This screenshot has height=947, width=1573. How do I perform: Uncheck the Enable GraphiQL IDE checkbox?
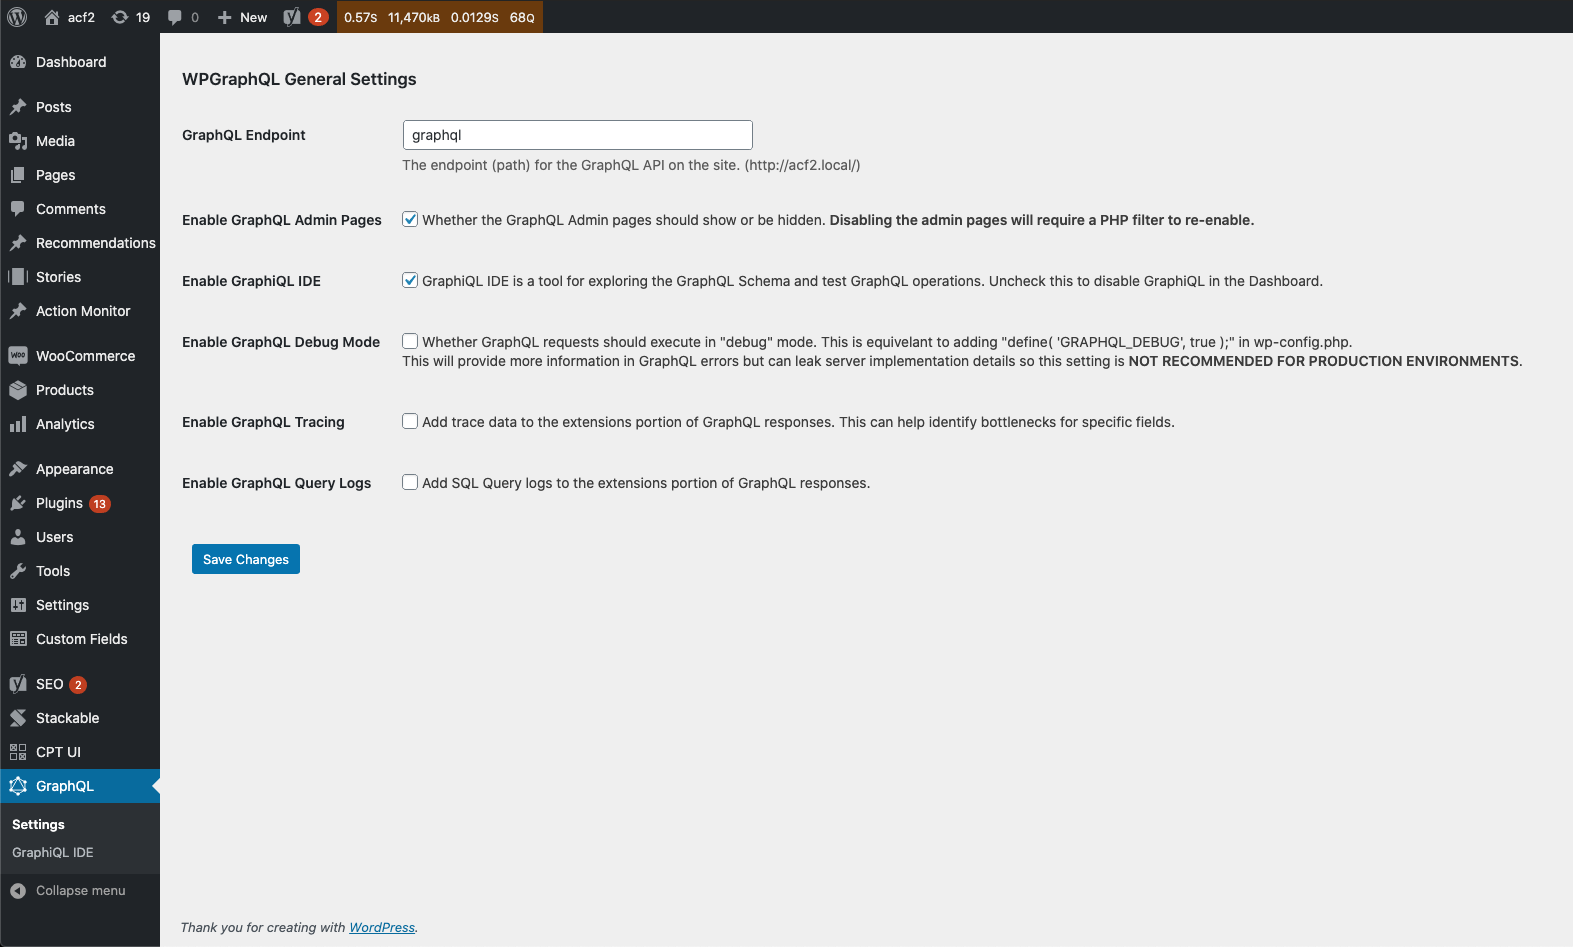pos(410,280)
